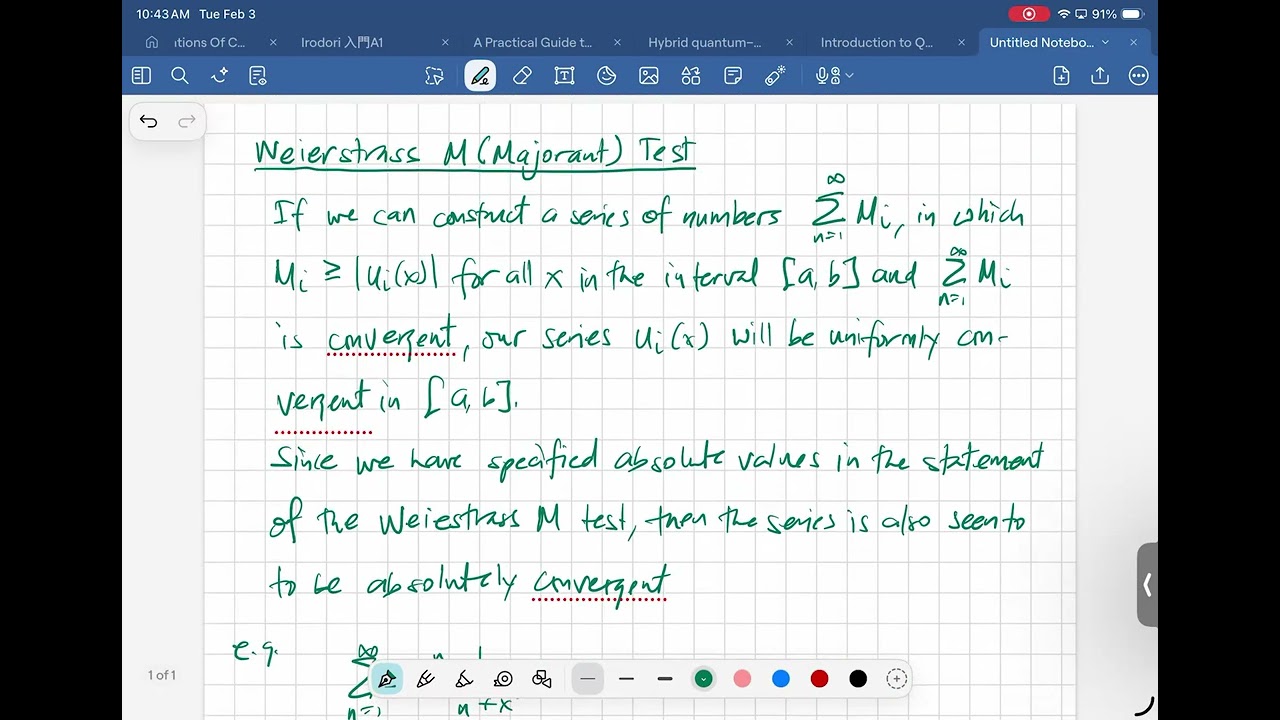This screenshot has width=1280, height=720.
Task: Open the three-dots more options menu
Action: click(x=1138, y=76)
